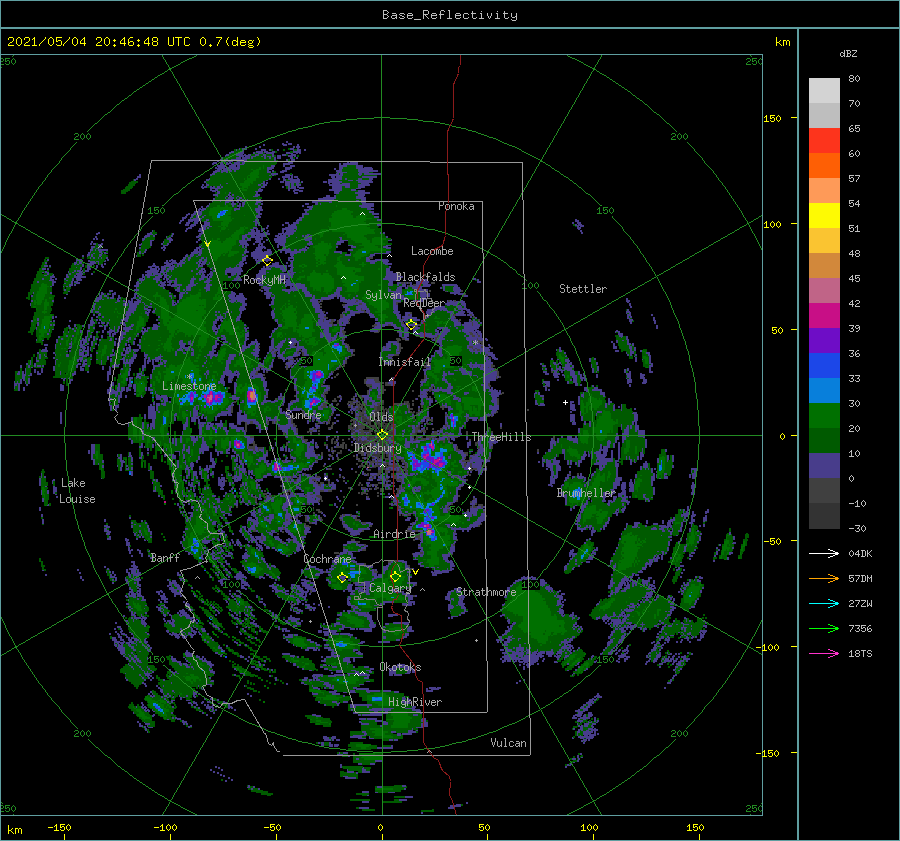Viewport: 900px width, 841px height.
Task: Pick the red swatch between 65 and 60 dBZ
Action: coord(824,141)
